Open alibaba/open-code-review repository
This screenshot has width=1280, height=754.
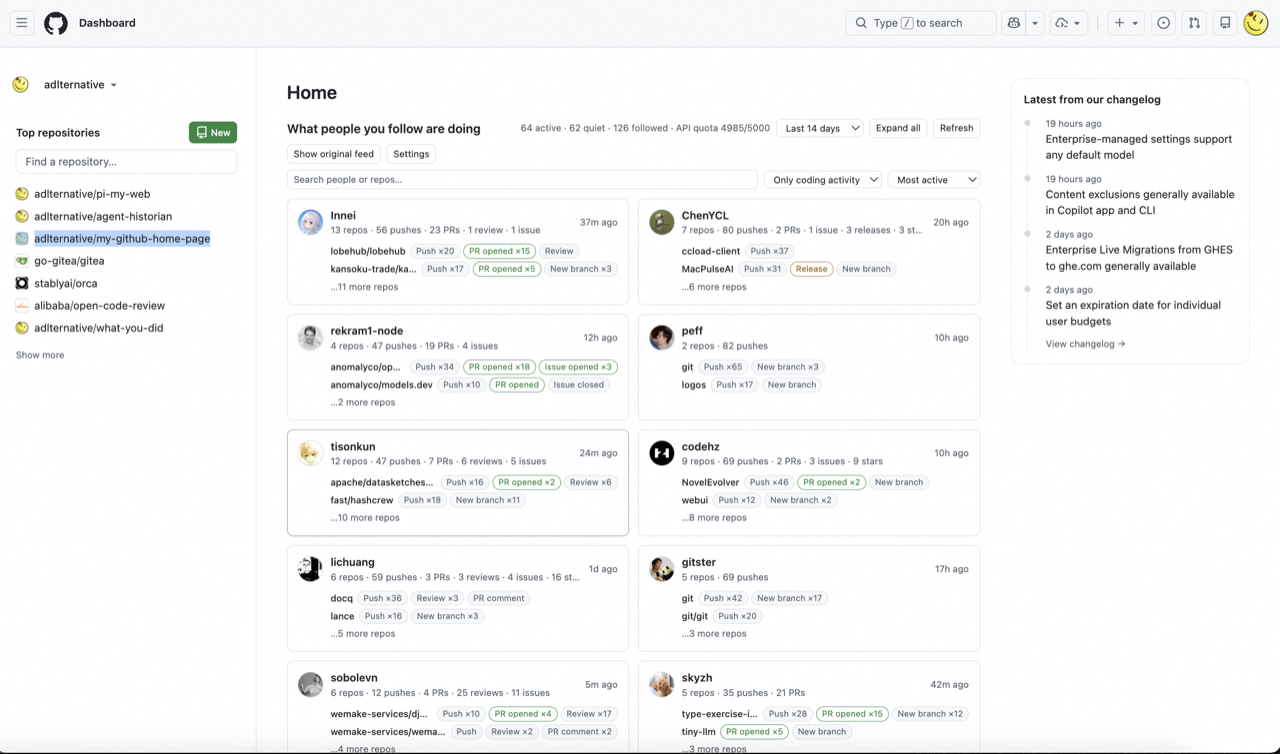[99, 306]
